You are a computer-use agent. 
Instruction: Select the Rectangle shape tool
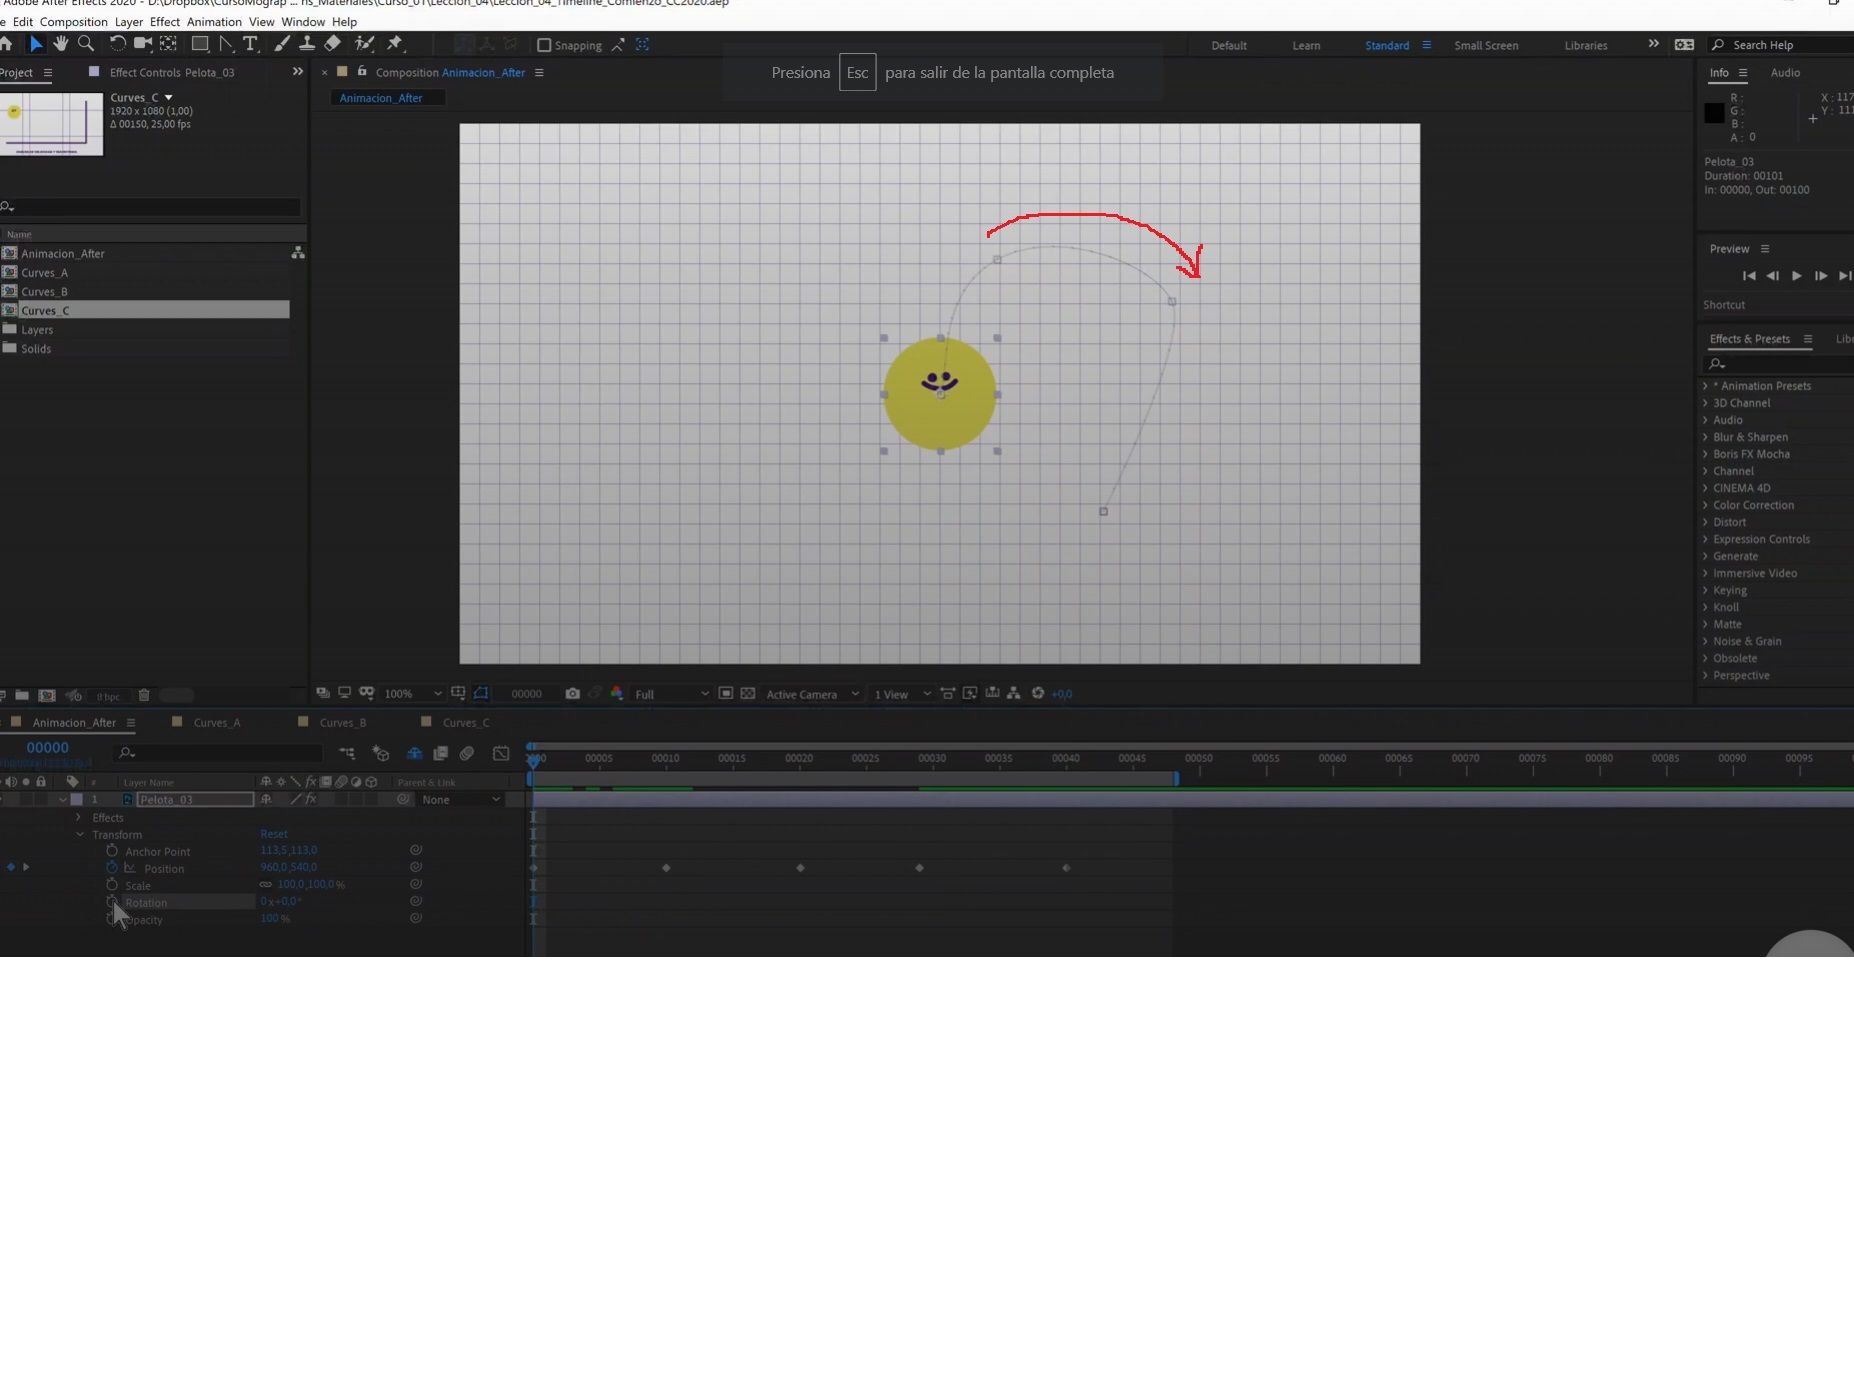(x=200, y=44)
